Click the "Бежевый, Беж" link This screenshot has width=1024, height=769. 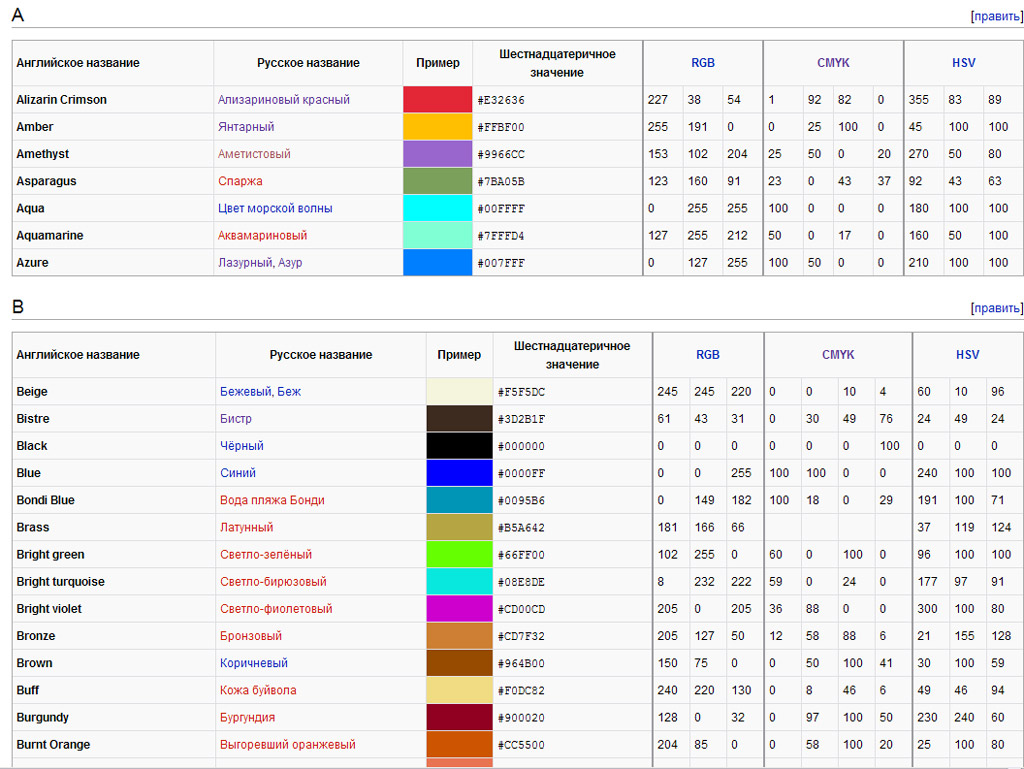[260, 392]
